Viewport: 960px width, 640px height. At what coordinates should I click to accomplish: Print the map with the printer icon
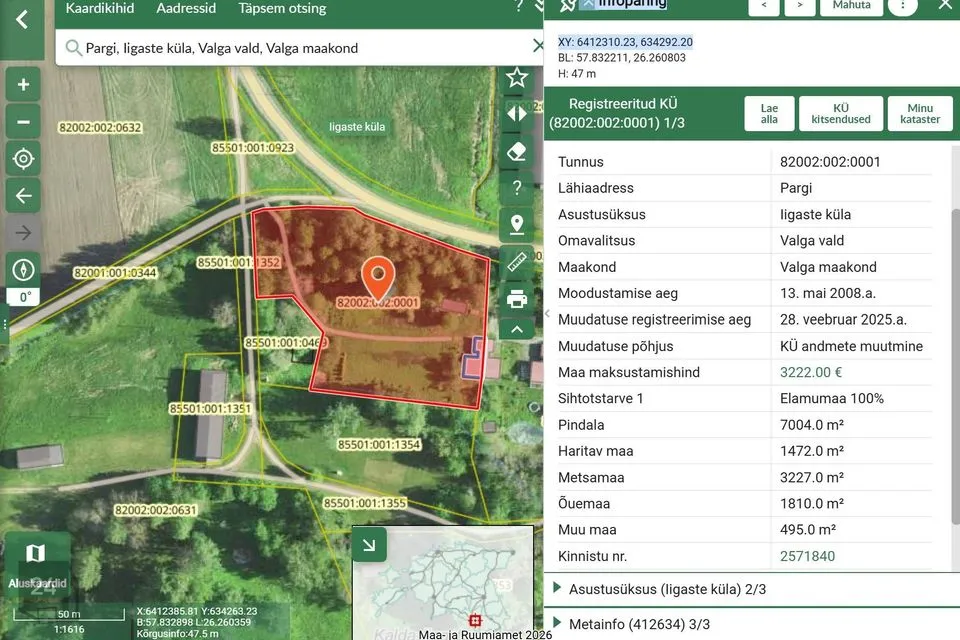[x=517, y=299]
